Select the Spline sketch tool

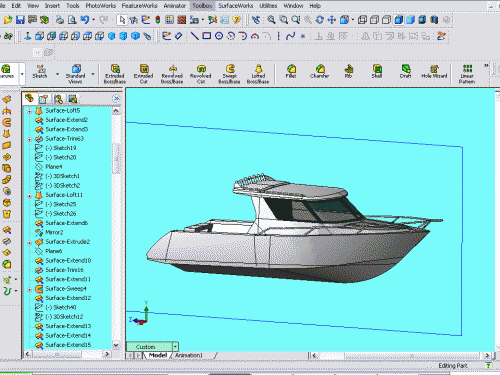click(x=290, y=36)
